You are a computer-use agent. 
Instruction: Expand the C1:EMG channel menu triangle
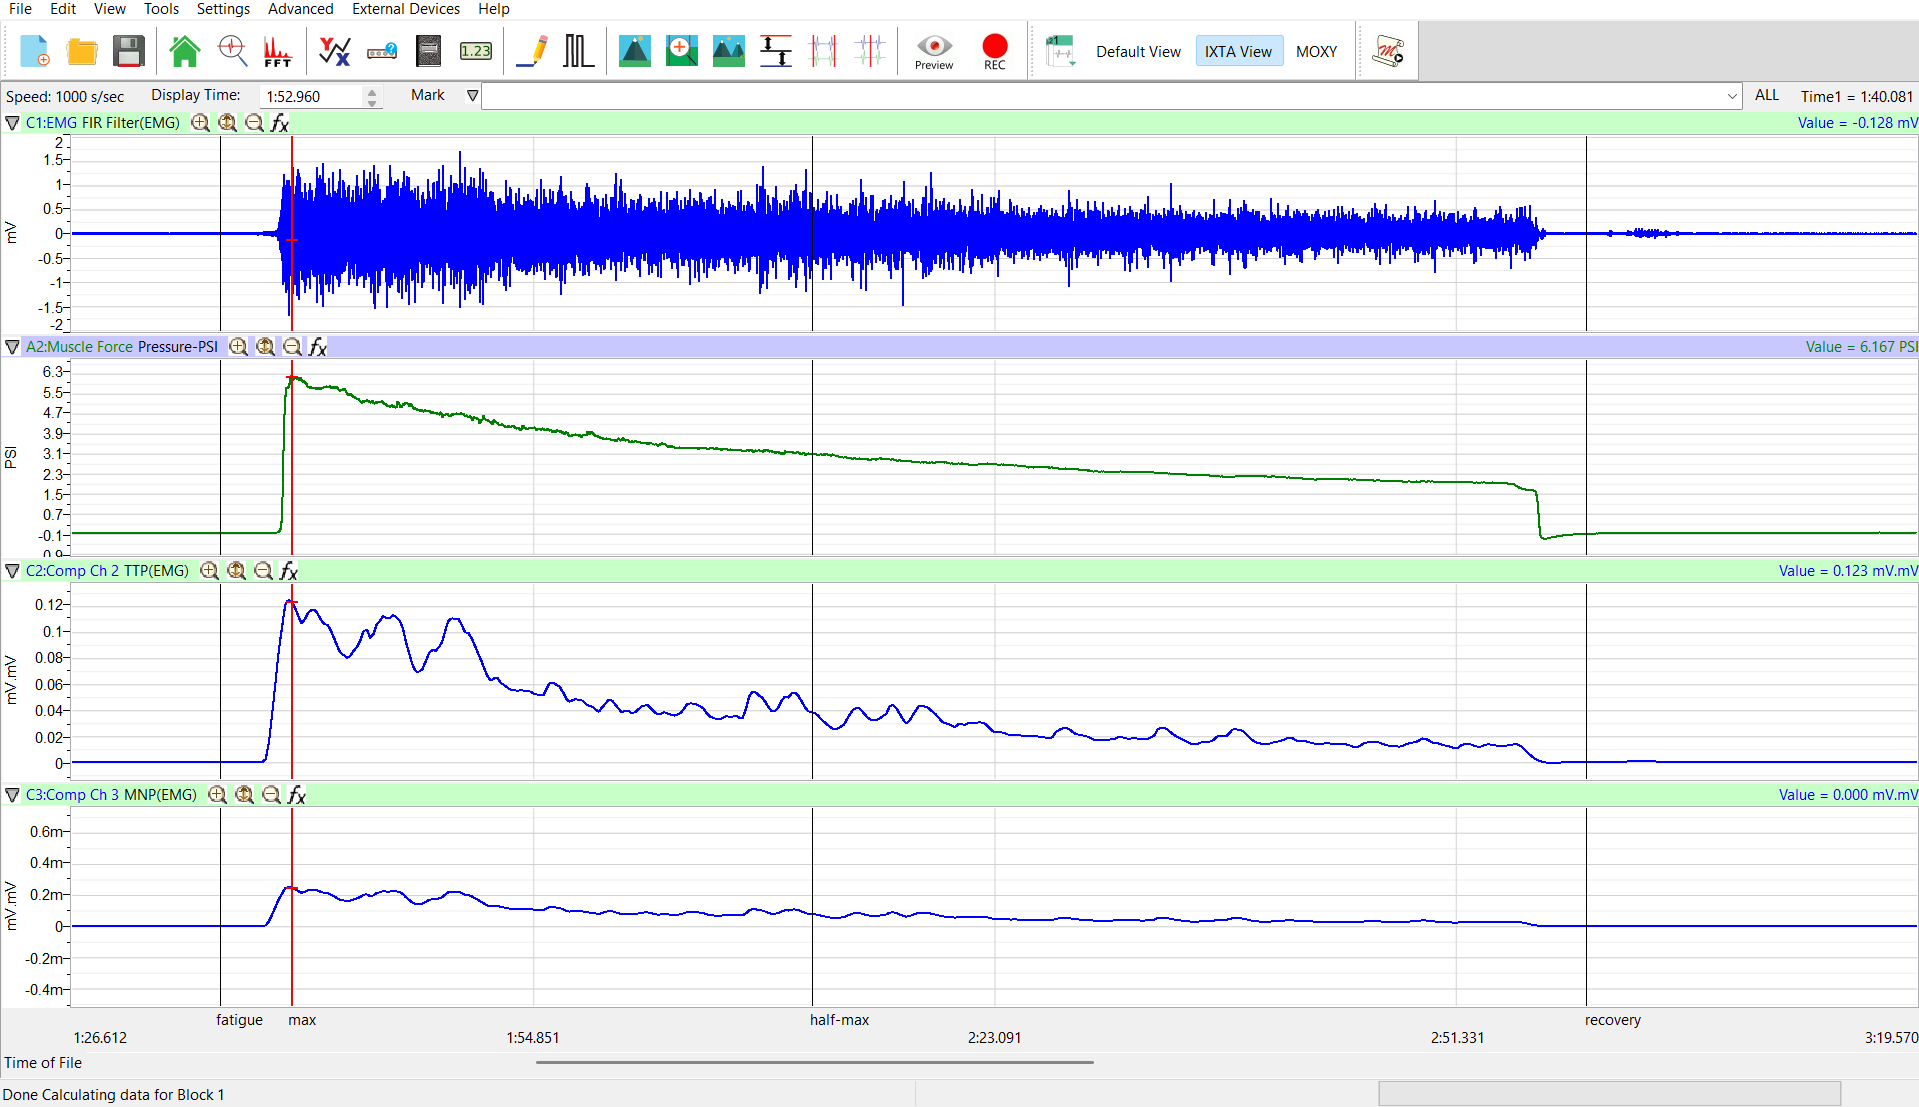12,123
